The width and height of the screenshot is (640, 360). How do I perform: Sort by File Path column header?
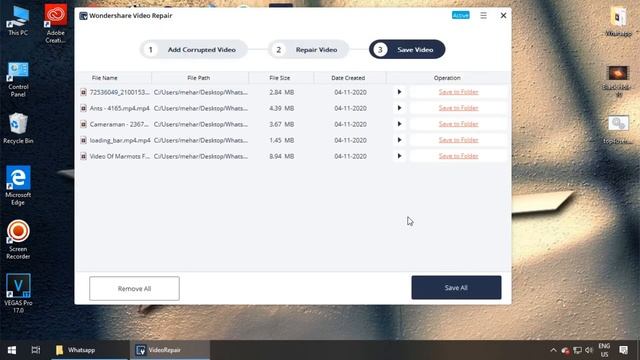pos(198,78)
